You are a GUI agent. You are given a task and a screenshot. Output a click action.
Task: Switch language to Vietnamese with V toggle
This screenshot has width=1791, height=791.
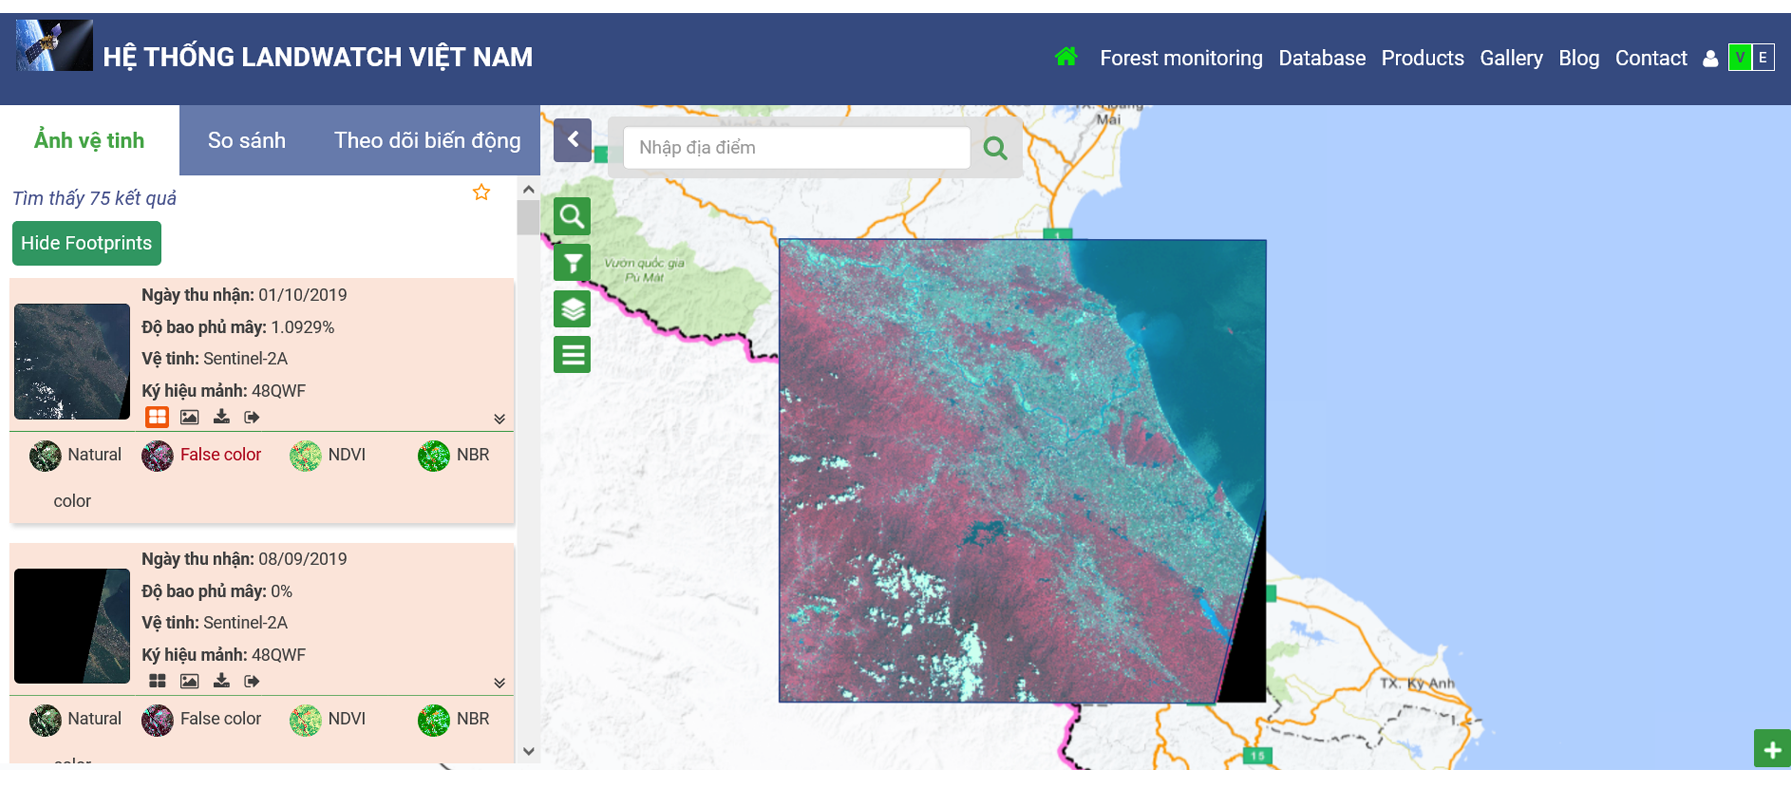(x=1740, y=58)
